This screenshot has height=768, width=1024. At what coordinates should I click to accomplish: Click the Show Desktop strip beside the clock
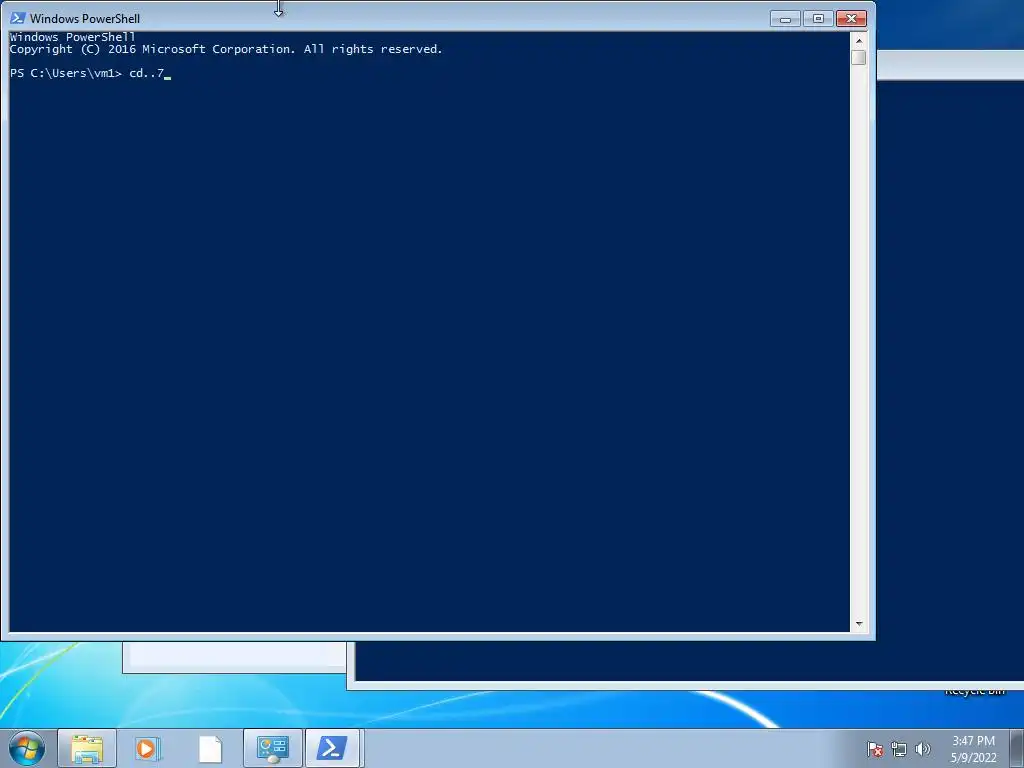[1017, 748]
